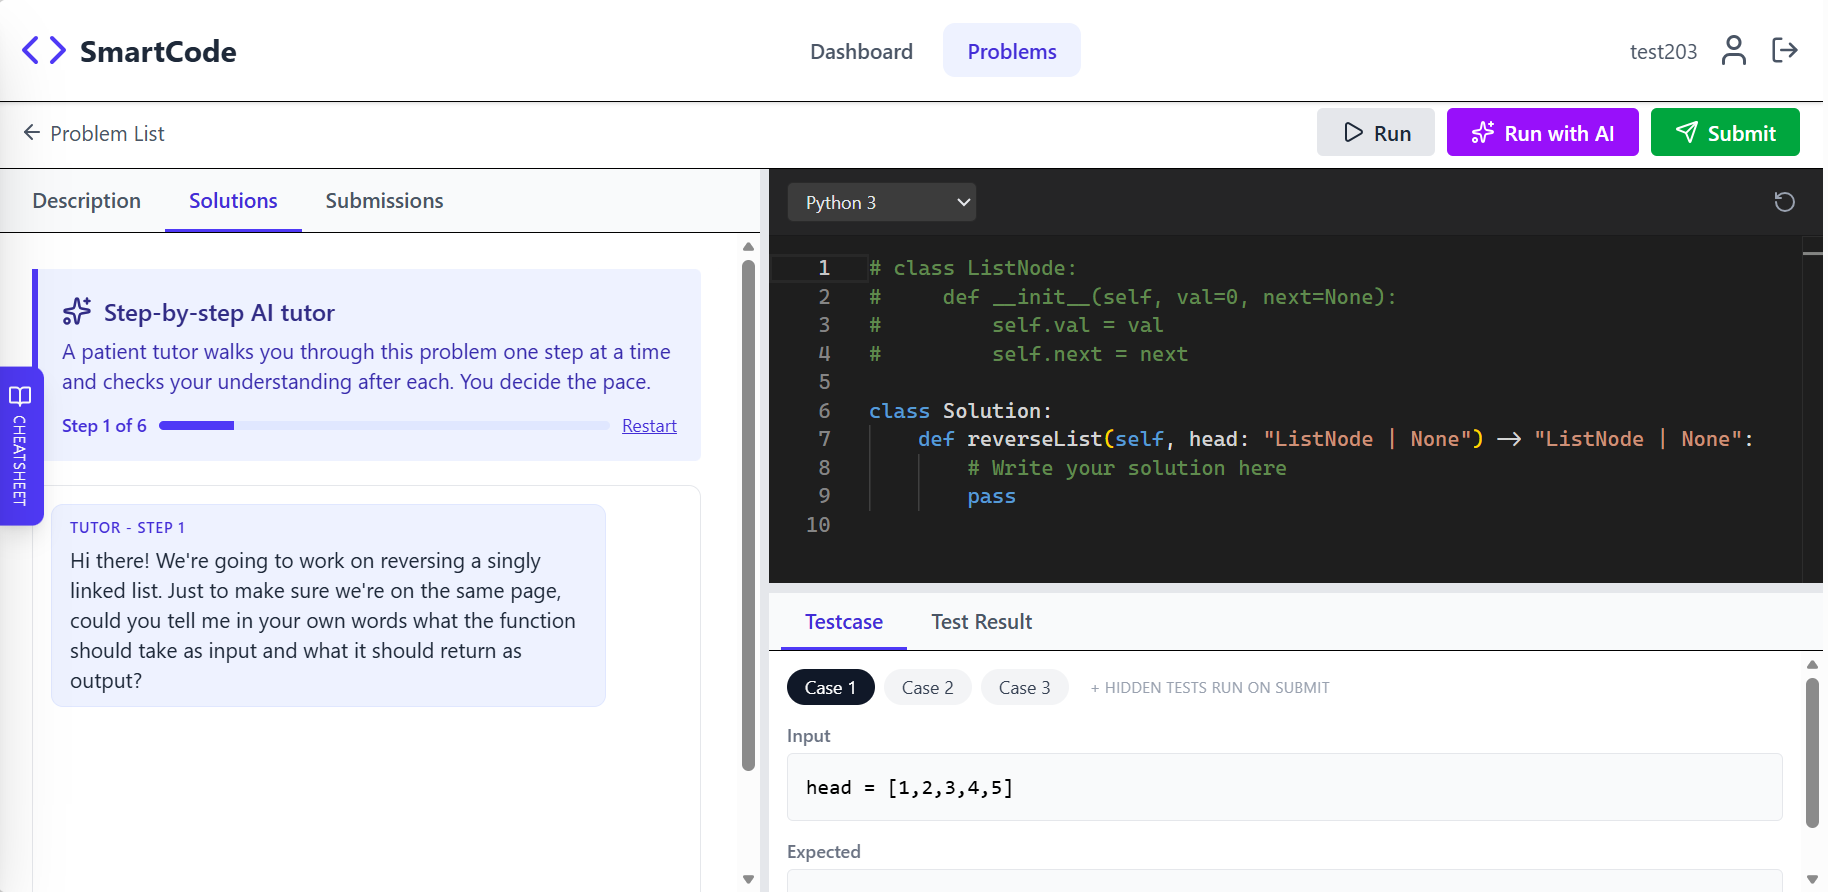
Task: Click the scroll-down arrow of testcase panel
Action: coord(1812,880)
